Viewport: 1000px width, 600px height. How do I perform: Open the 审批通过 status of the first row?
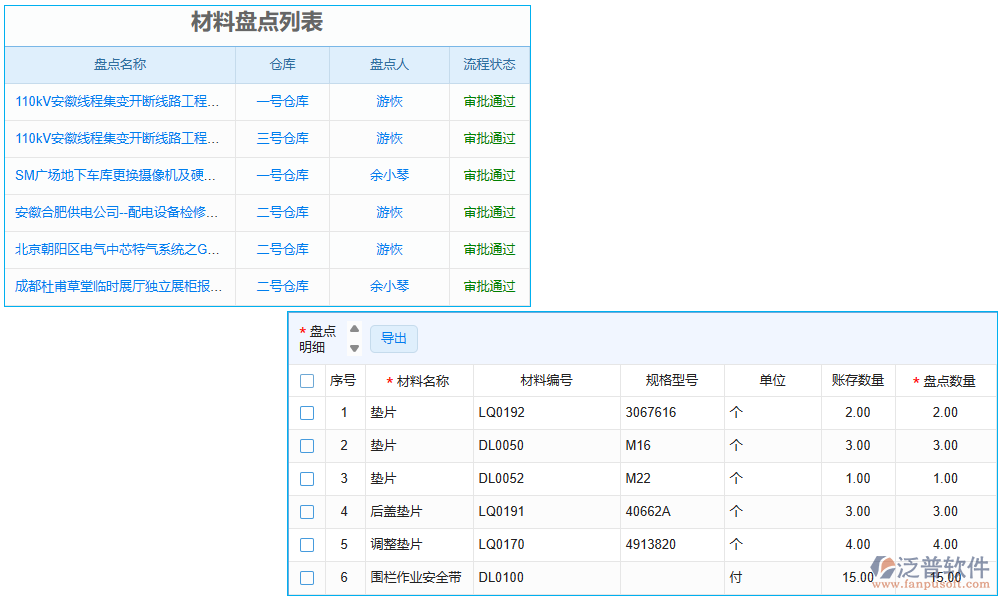(x=489, y=101)
